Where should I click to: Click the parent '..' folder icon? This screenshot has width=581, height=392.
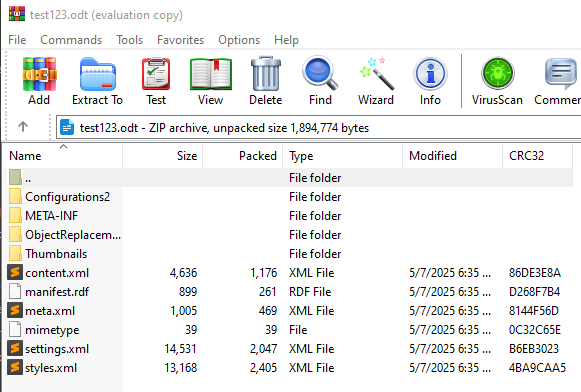(15, 177)
